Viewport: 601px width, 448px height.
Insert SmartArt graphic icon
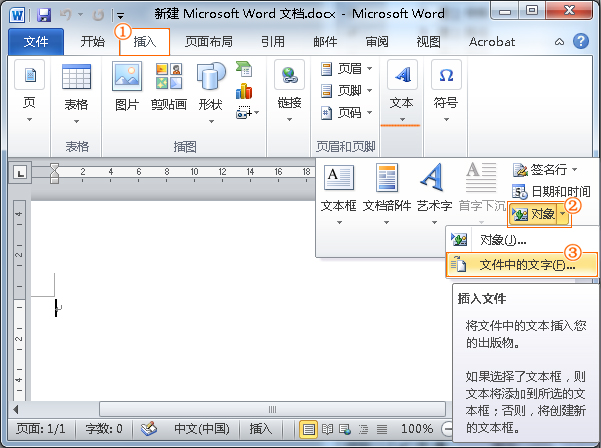click(244, 69)
